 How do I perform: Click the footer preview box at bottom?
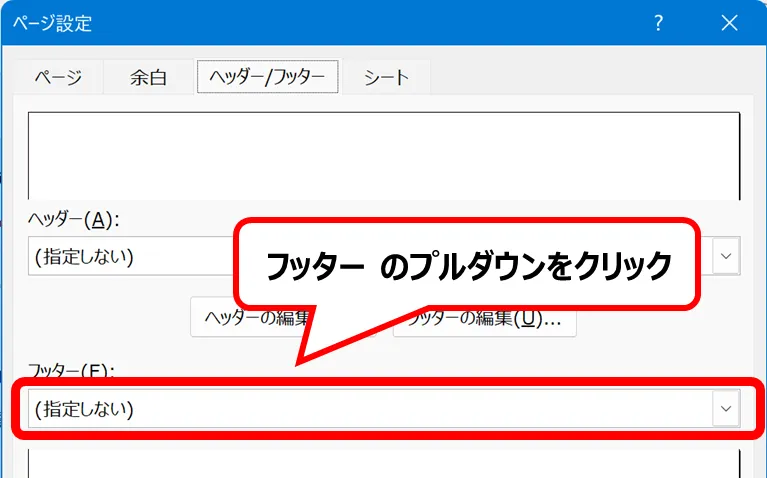pos(384,464)
